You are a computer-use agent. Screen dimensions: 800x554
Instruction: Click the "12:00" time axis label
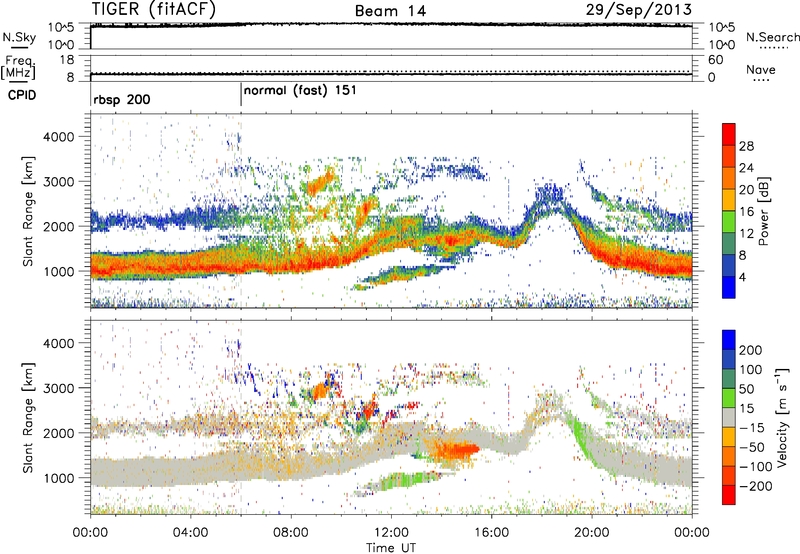(391, 533)
